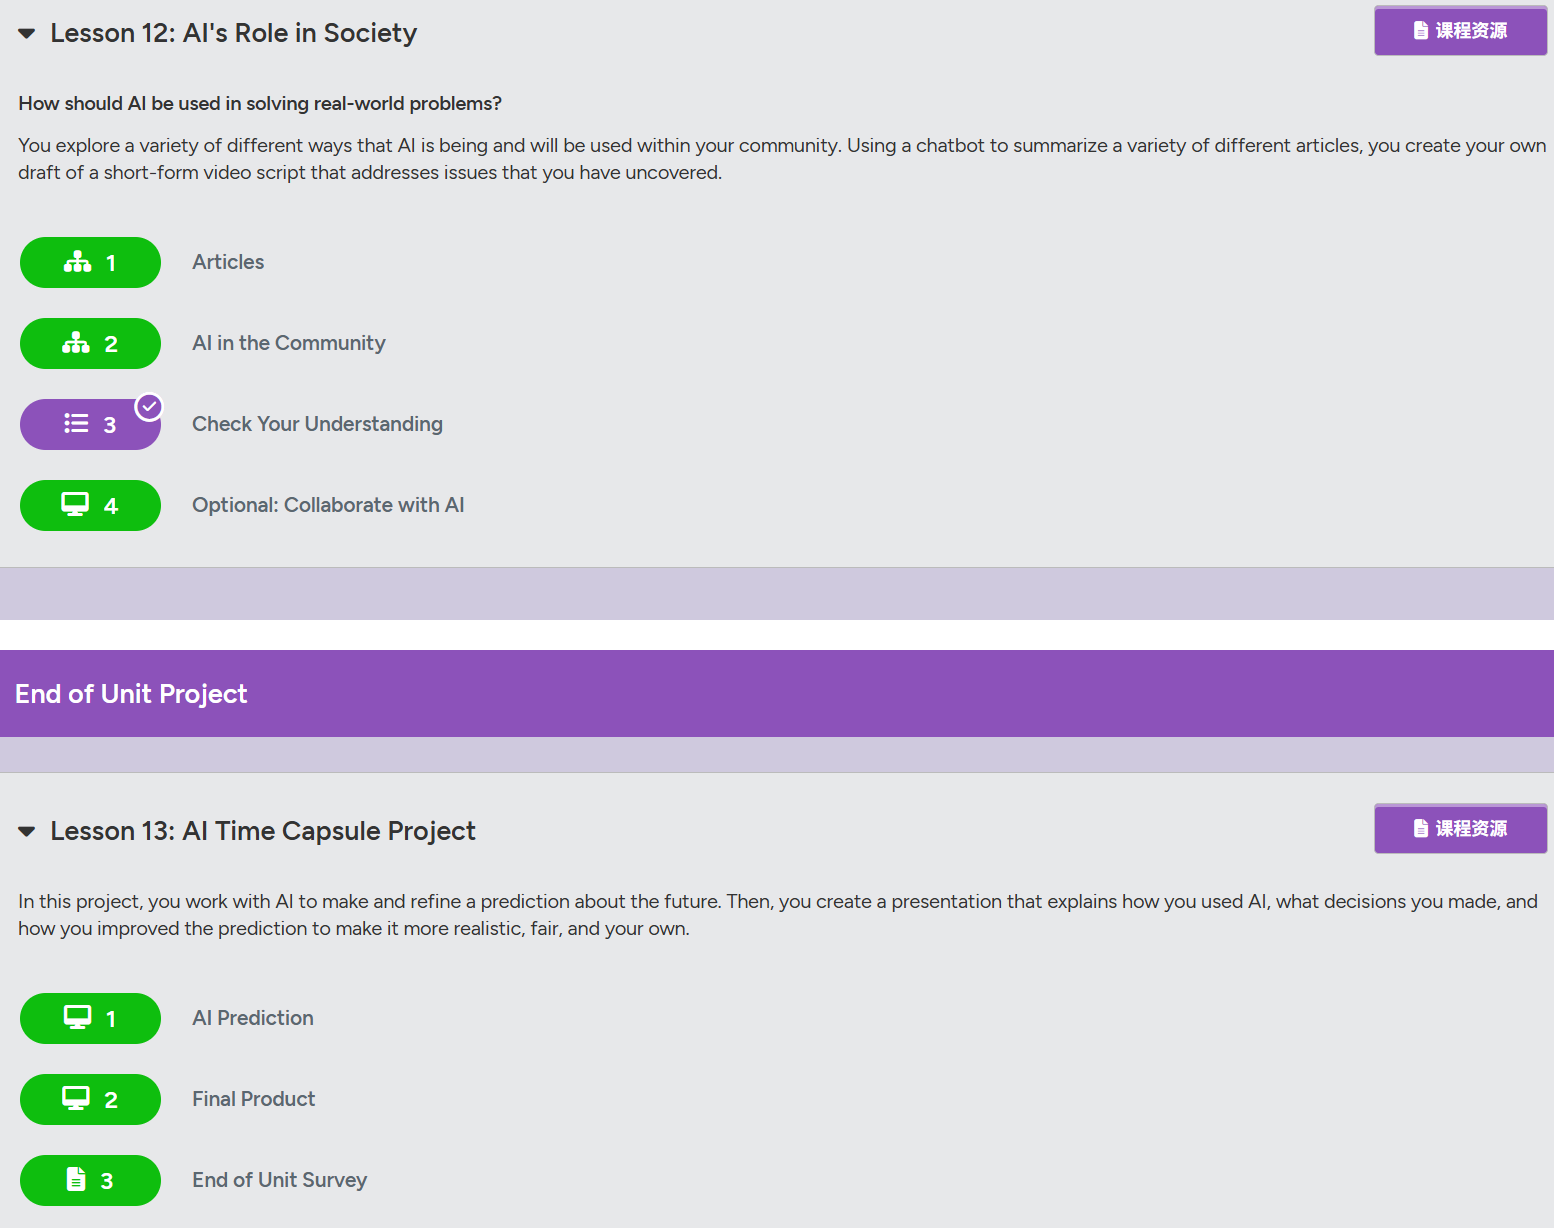
Task: Collapse Lesson 12 using its triangle arrow
Action: pos(27,34)
